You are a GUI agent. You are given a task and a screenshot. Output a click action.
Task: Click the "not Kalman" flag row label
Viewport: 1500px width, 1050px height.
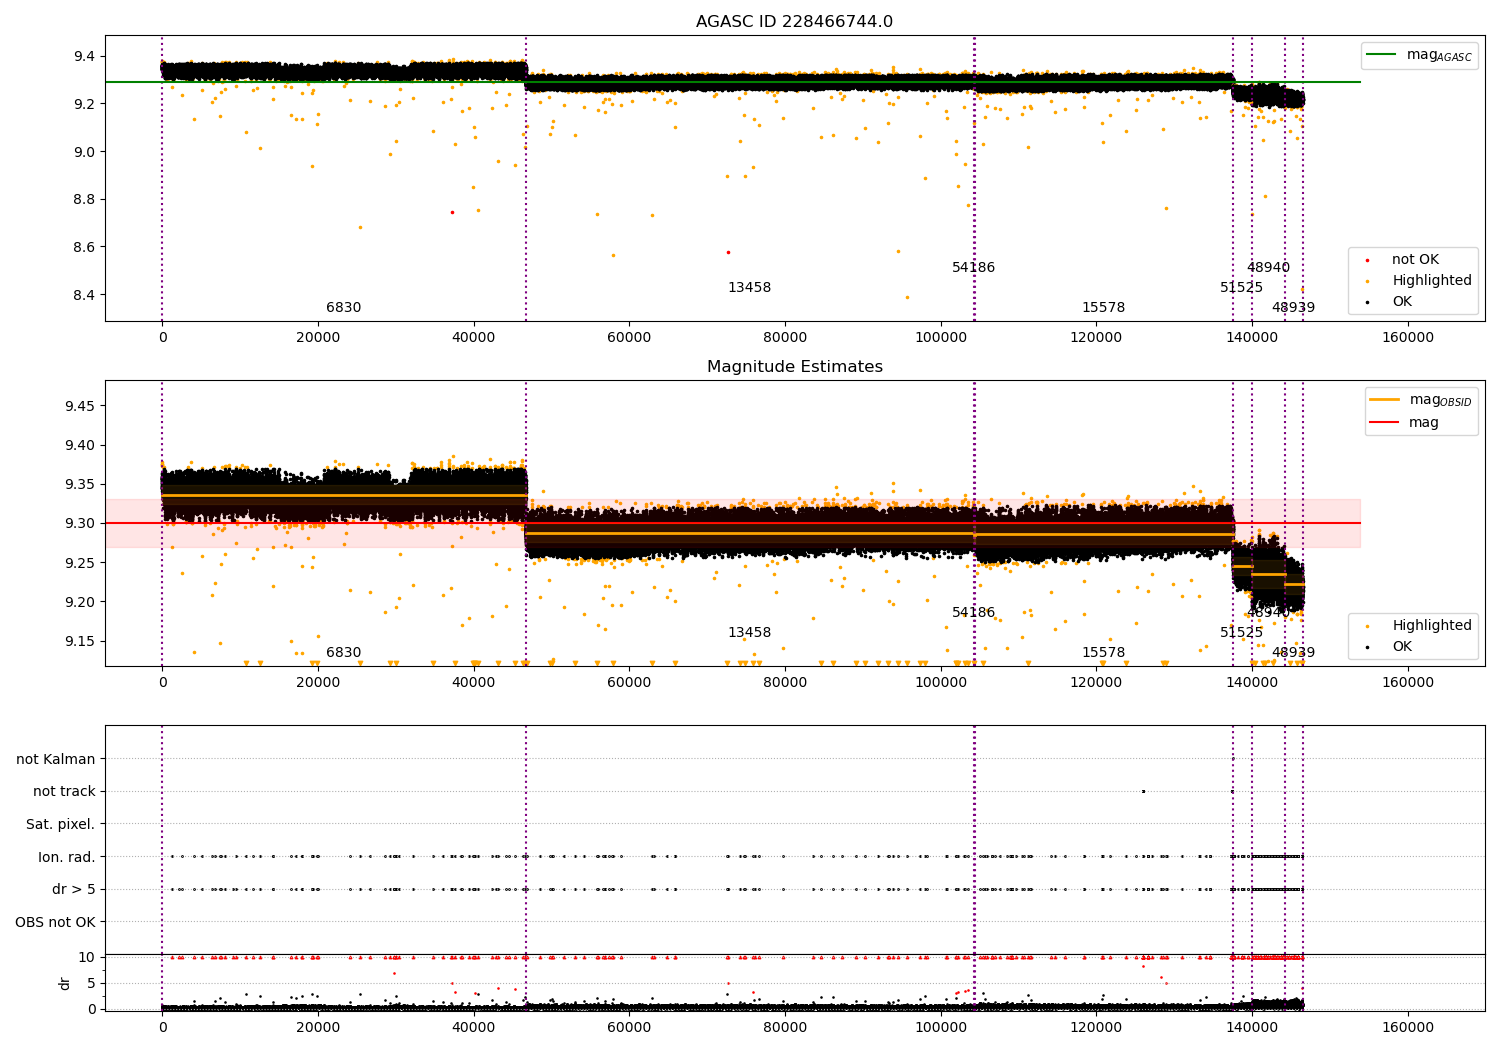(56, 759)
